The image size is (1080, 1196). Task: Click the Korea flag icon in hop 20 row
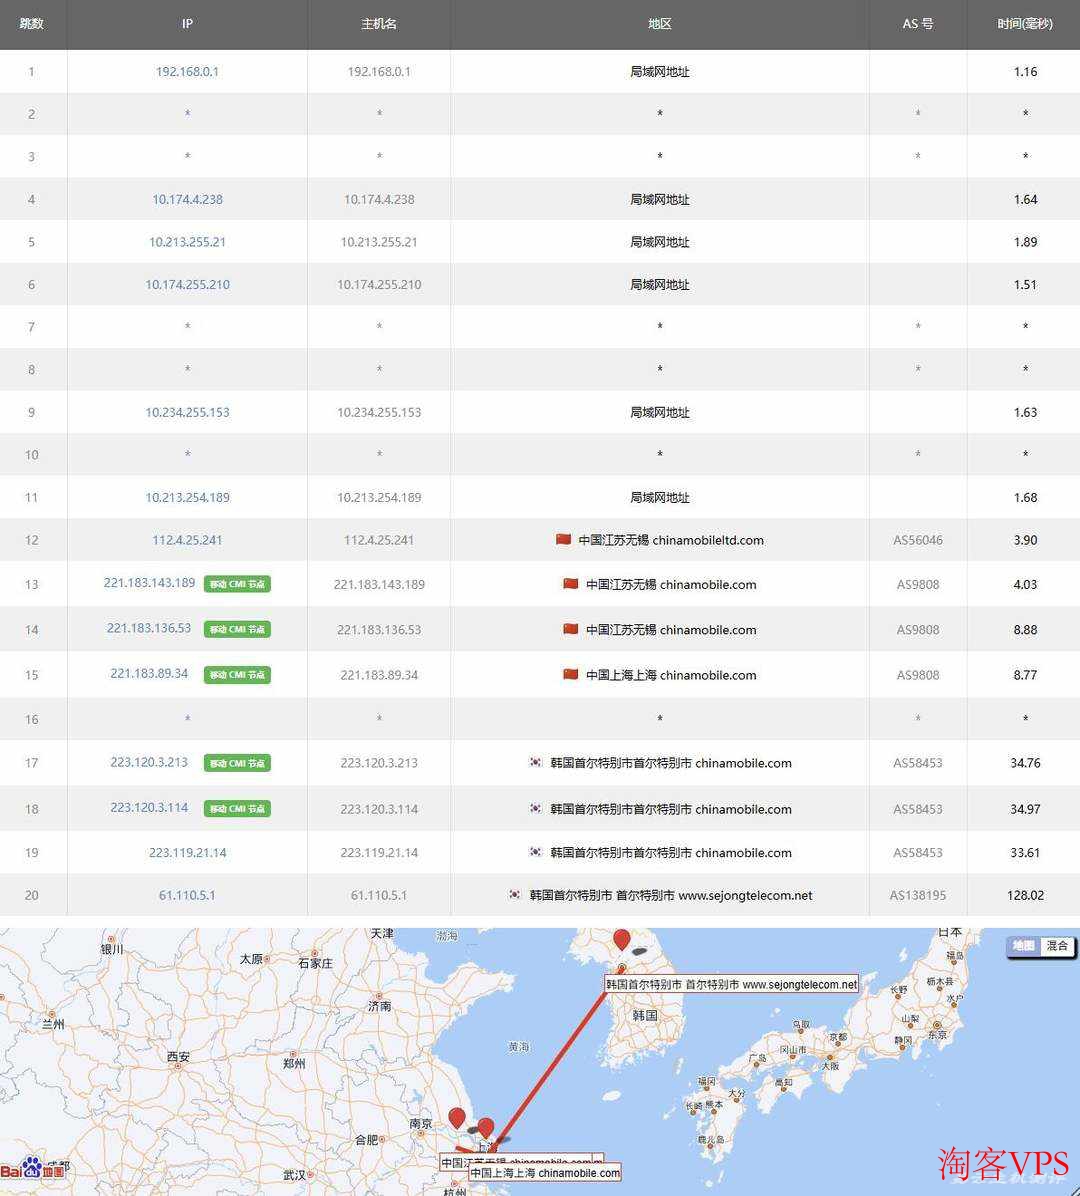[x=515, y=895]
